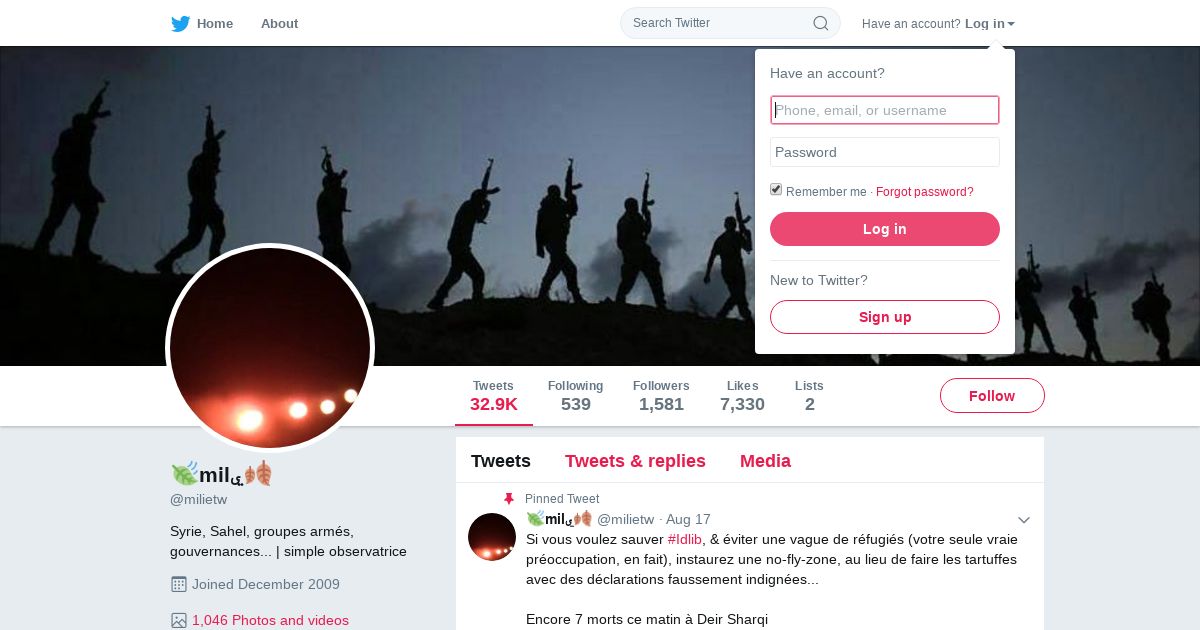This screenshot has height=630, width=1200.
Task: Click the Password input field
Action: tap(885, 152)
